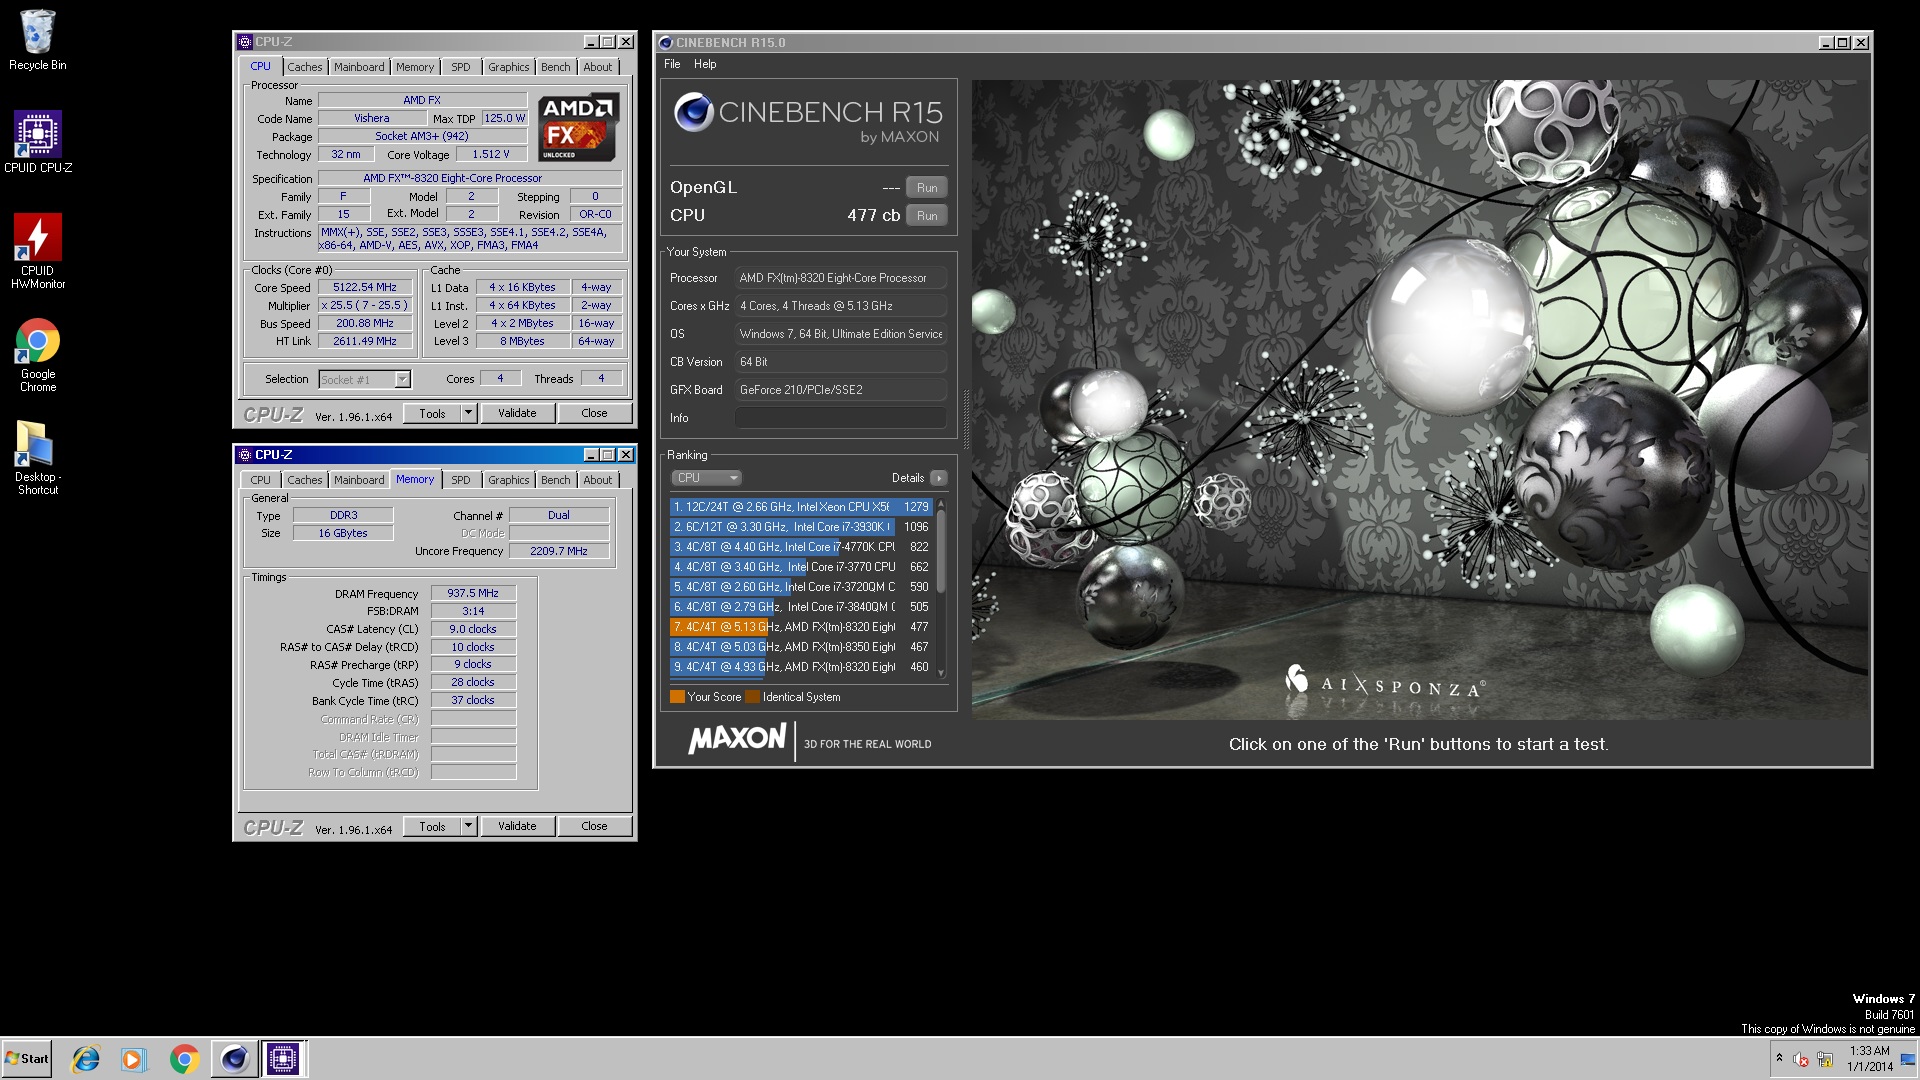This screenshot has height=1080, width=1920.
Task: Open the Desktop - Shortcut folder icon
Action: [x=38, y=458]
